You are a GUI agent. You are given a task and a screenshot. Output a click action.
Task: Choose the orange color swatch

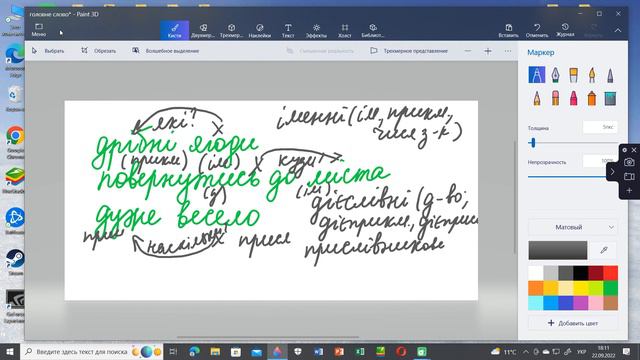[536, 288]
